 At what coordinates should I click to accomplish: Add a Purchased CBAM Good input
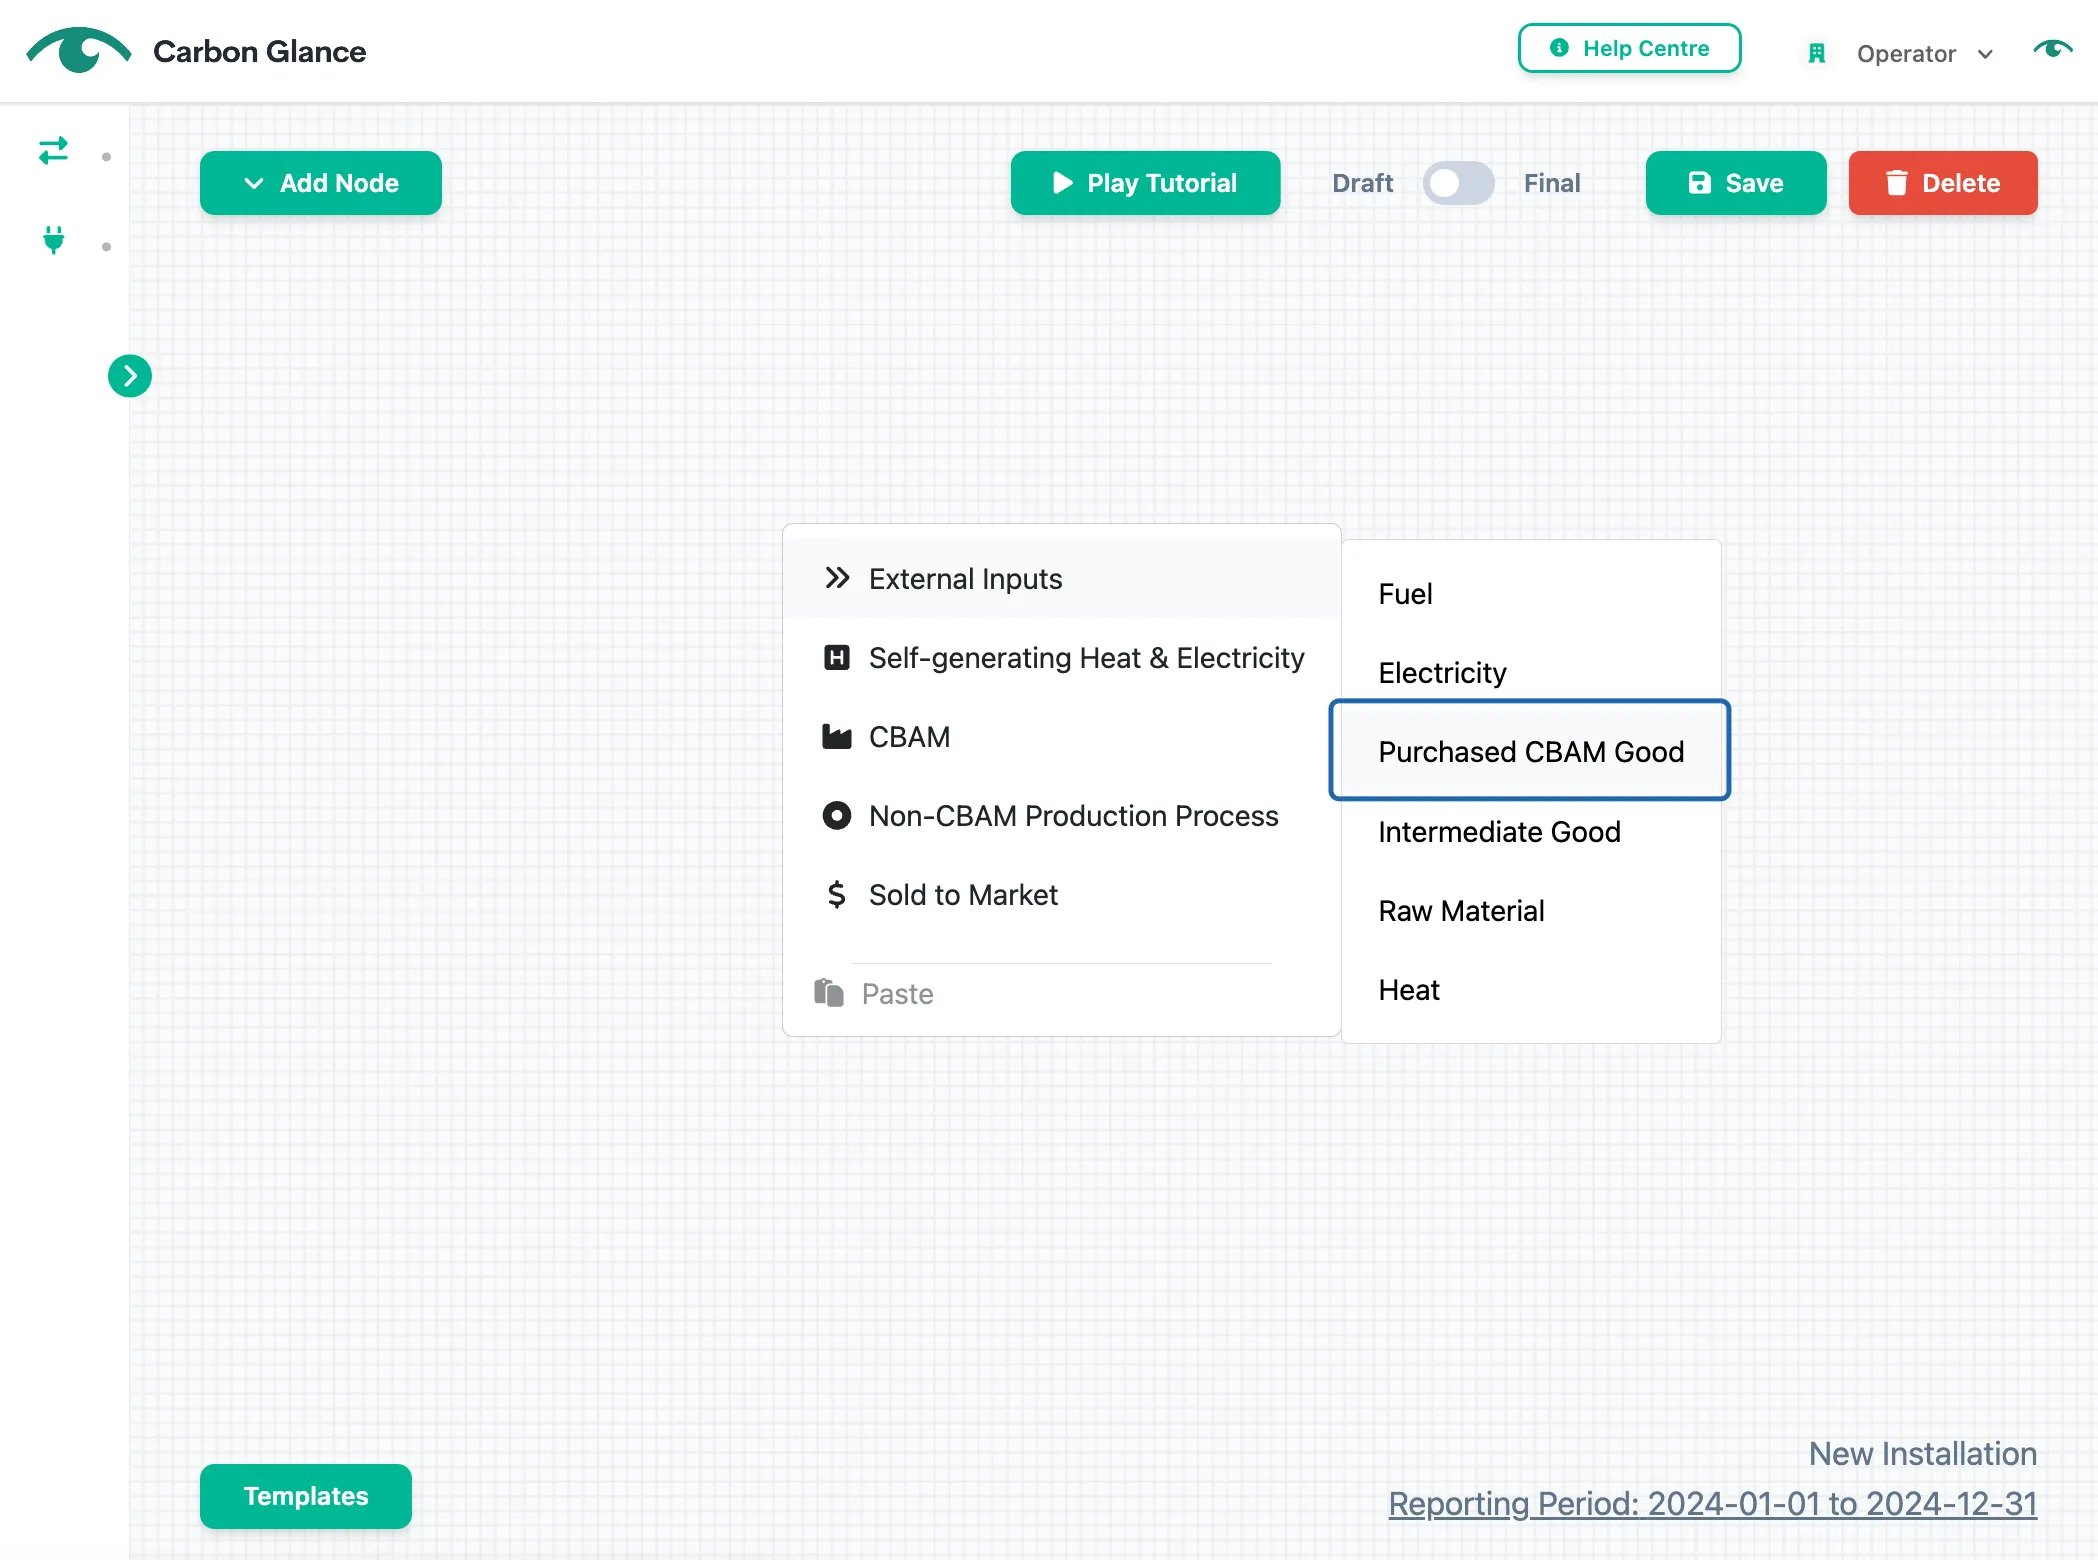tap(1530, 751)
